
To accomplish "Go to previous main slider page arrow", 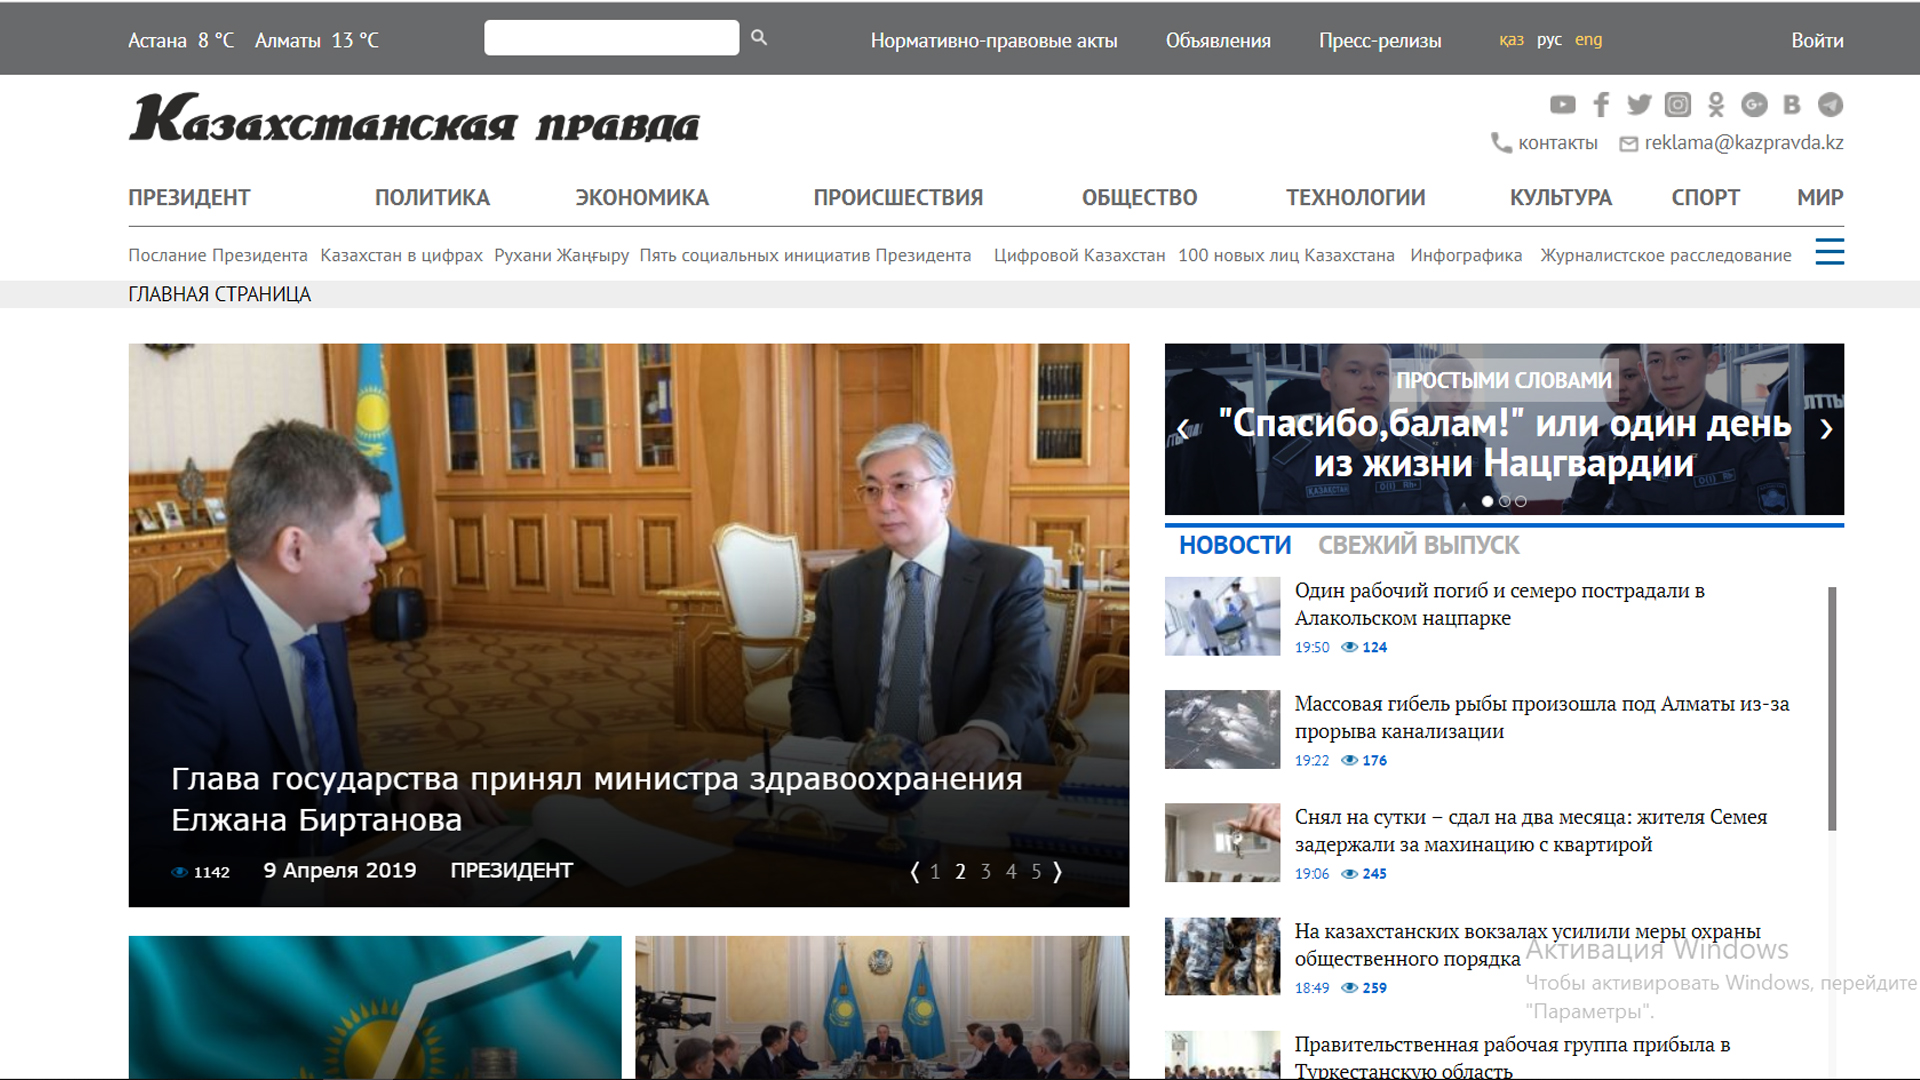I will point(914,872).
